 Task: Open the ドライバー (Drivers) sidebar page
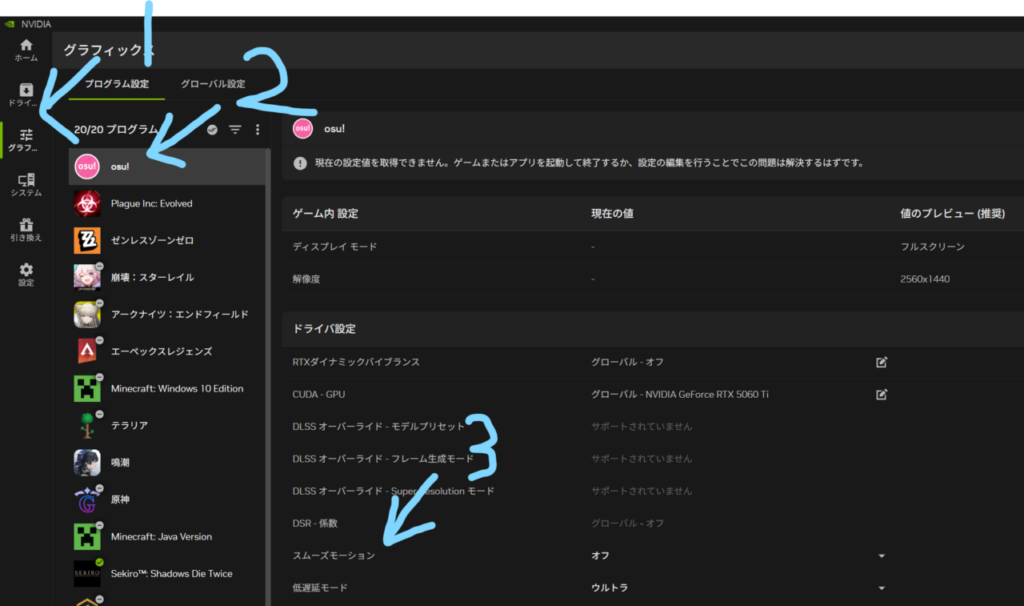(26, 94)
